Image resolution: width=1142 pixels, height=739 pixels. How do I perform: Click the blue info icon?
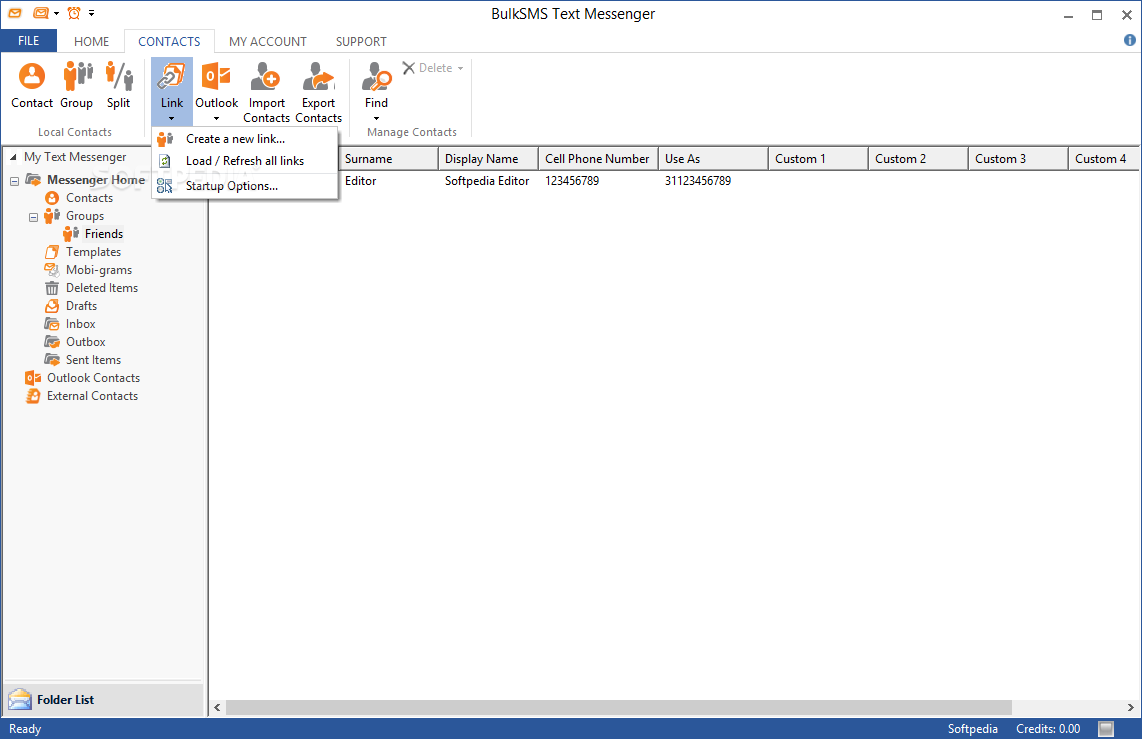coord(1130,40)
